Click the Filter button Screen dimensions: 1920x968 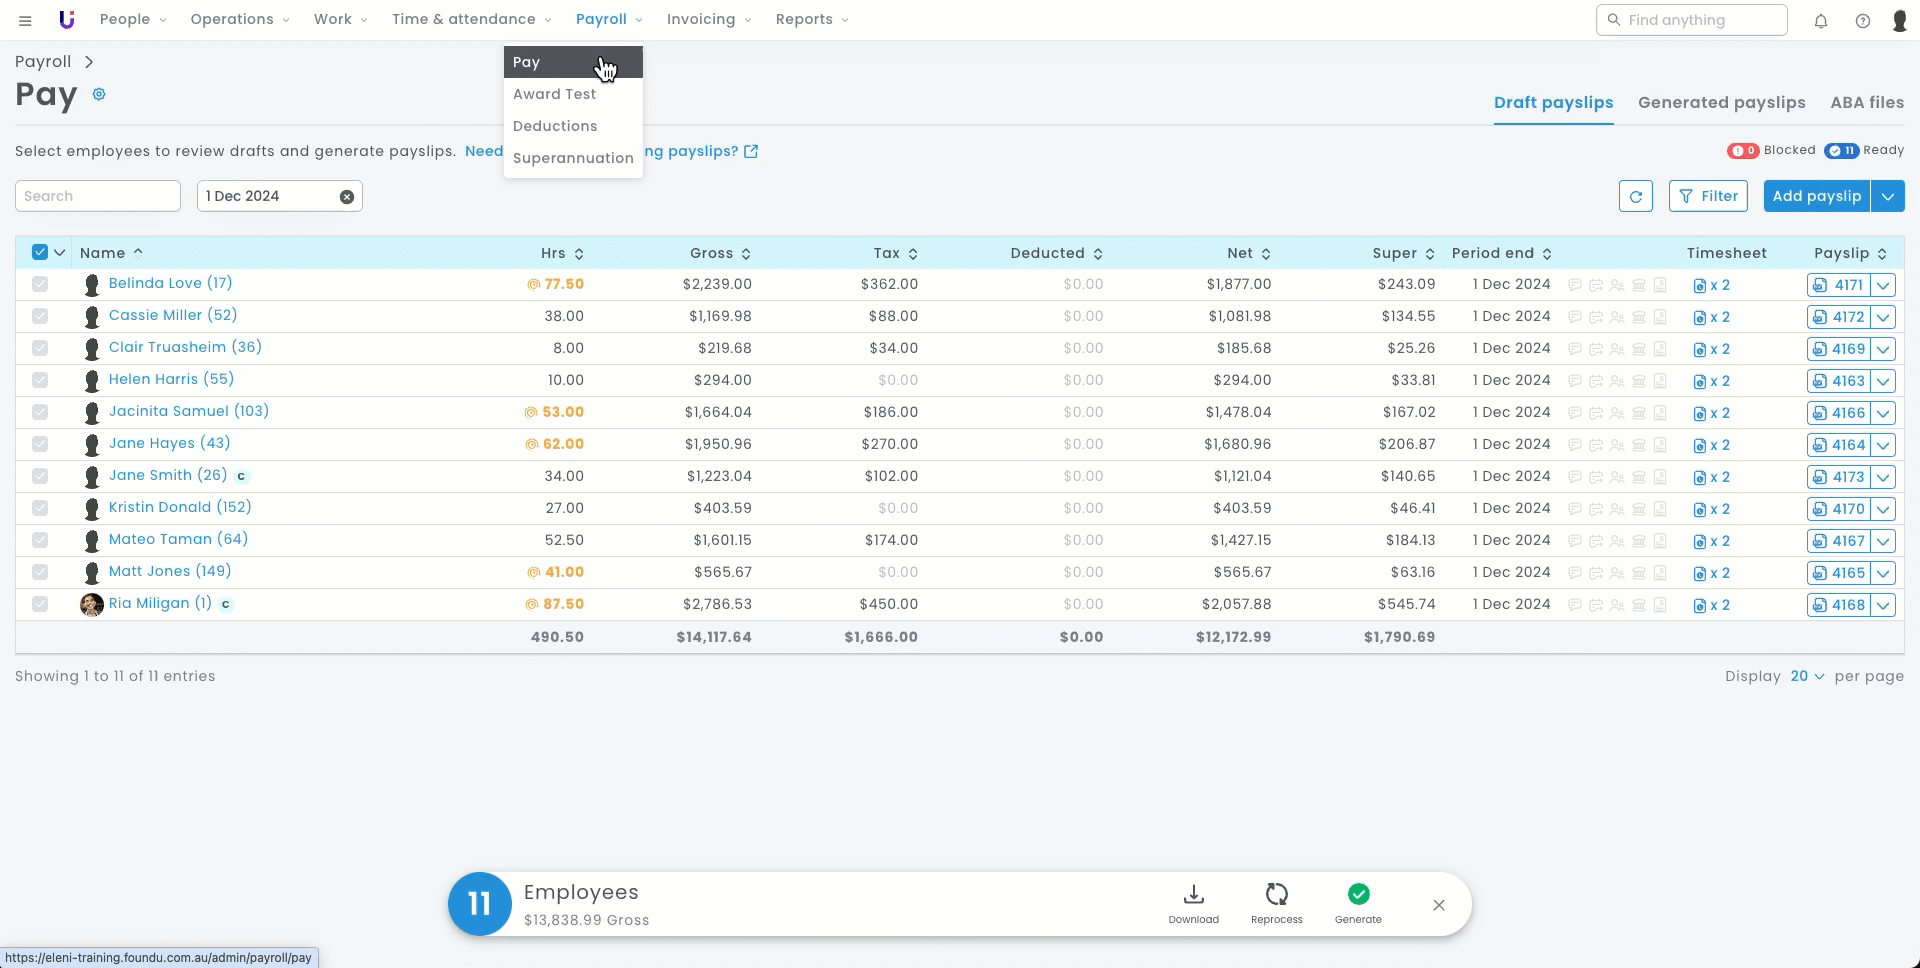1708,196
